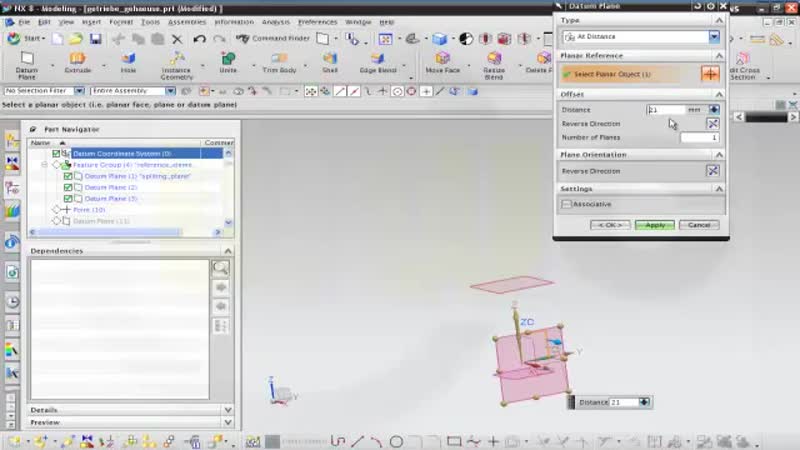The width and height of the screenshot is (800, 450).
Task: Click Reverse Direction icon under Offset
Action: pos(713,123)
